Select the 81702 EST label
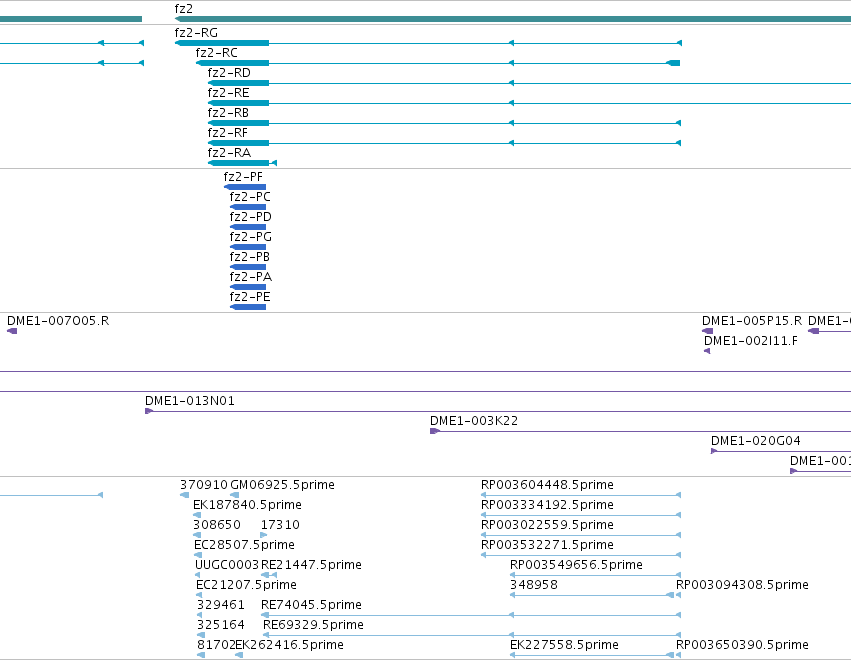The width and height of the screenshot is (851, 660). (216, 645)
